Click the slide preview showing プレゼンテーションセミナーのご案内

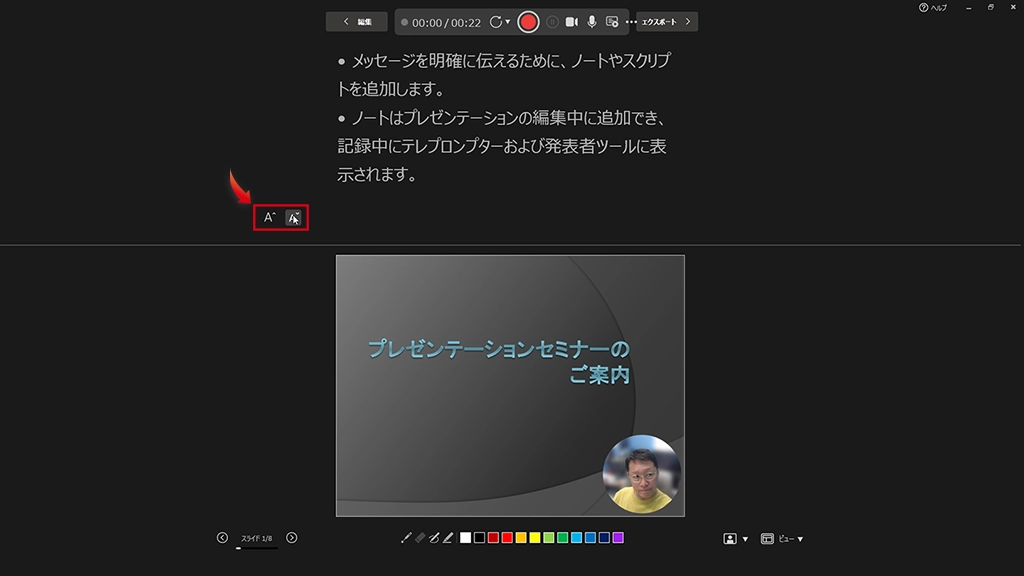pyautogui.click(x=510, y=385)
